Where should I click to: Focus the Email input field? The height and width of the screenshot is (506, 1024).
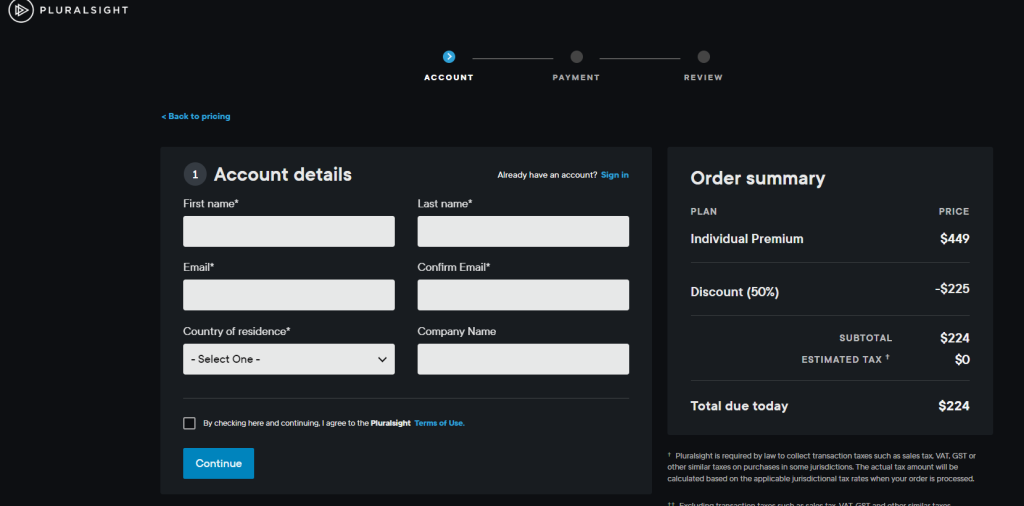[289, 295]
